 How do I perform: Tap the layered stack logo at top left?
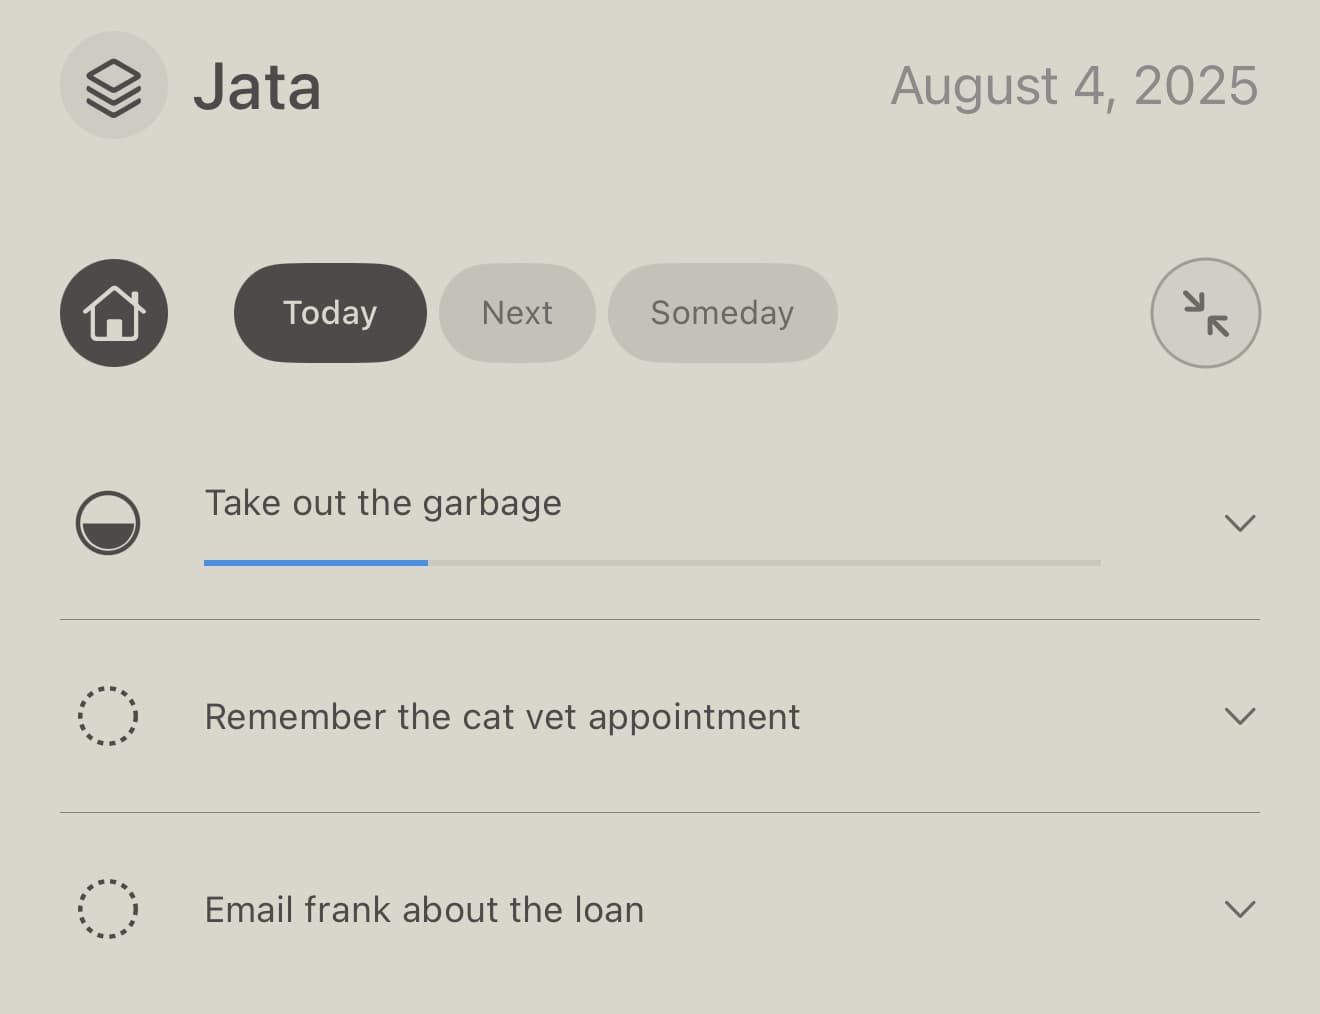(113, 85)
